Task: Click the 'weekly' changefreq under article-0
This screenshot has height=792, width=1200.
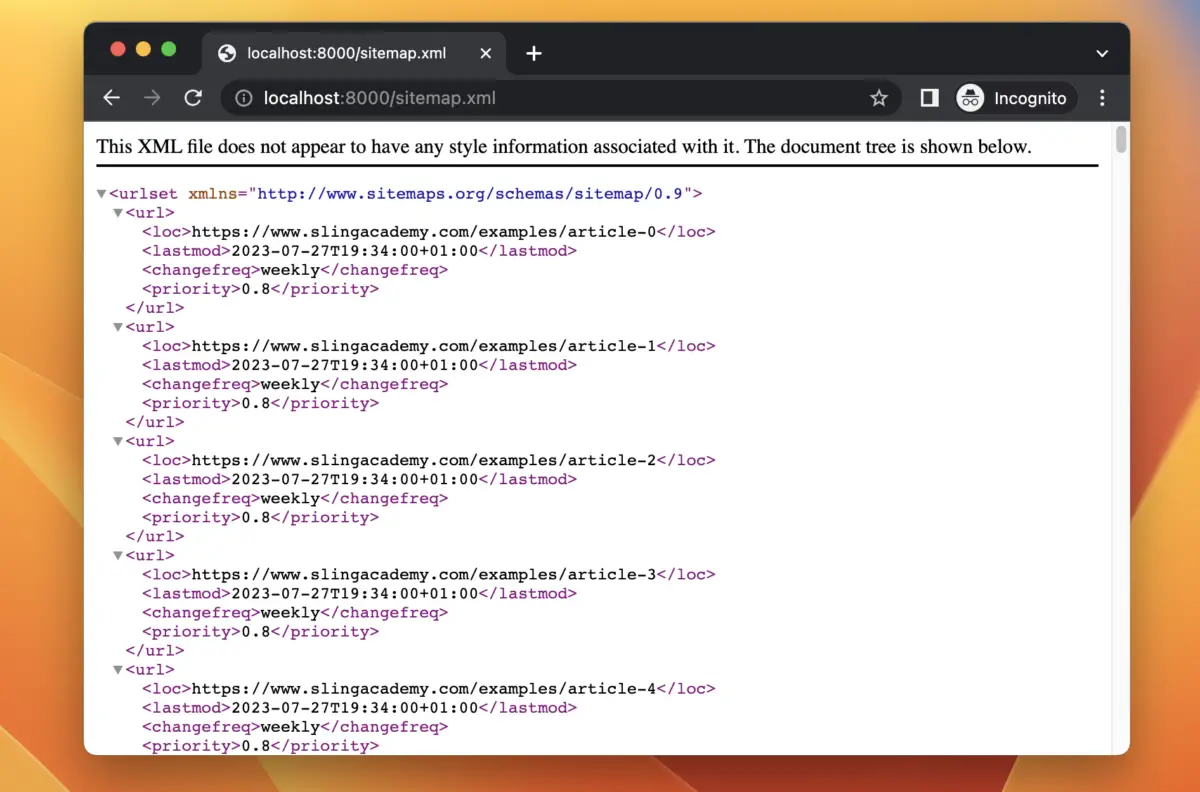Action: [290, 270]
